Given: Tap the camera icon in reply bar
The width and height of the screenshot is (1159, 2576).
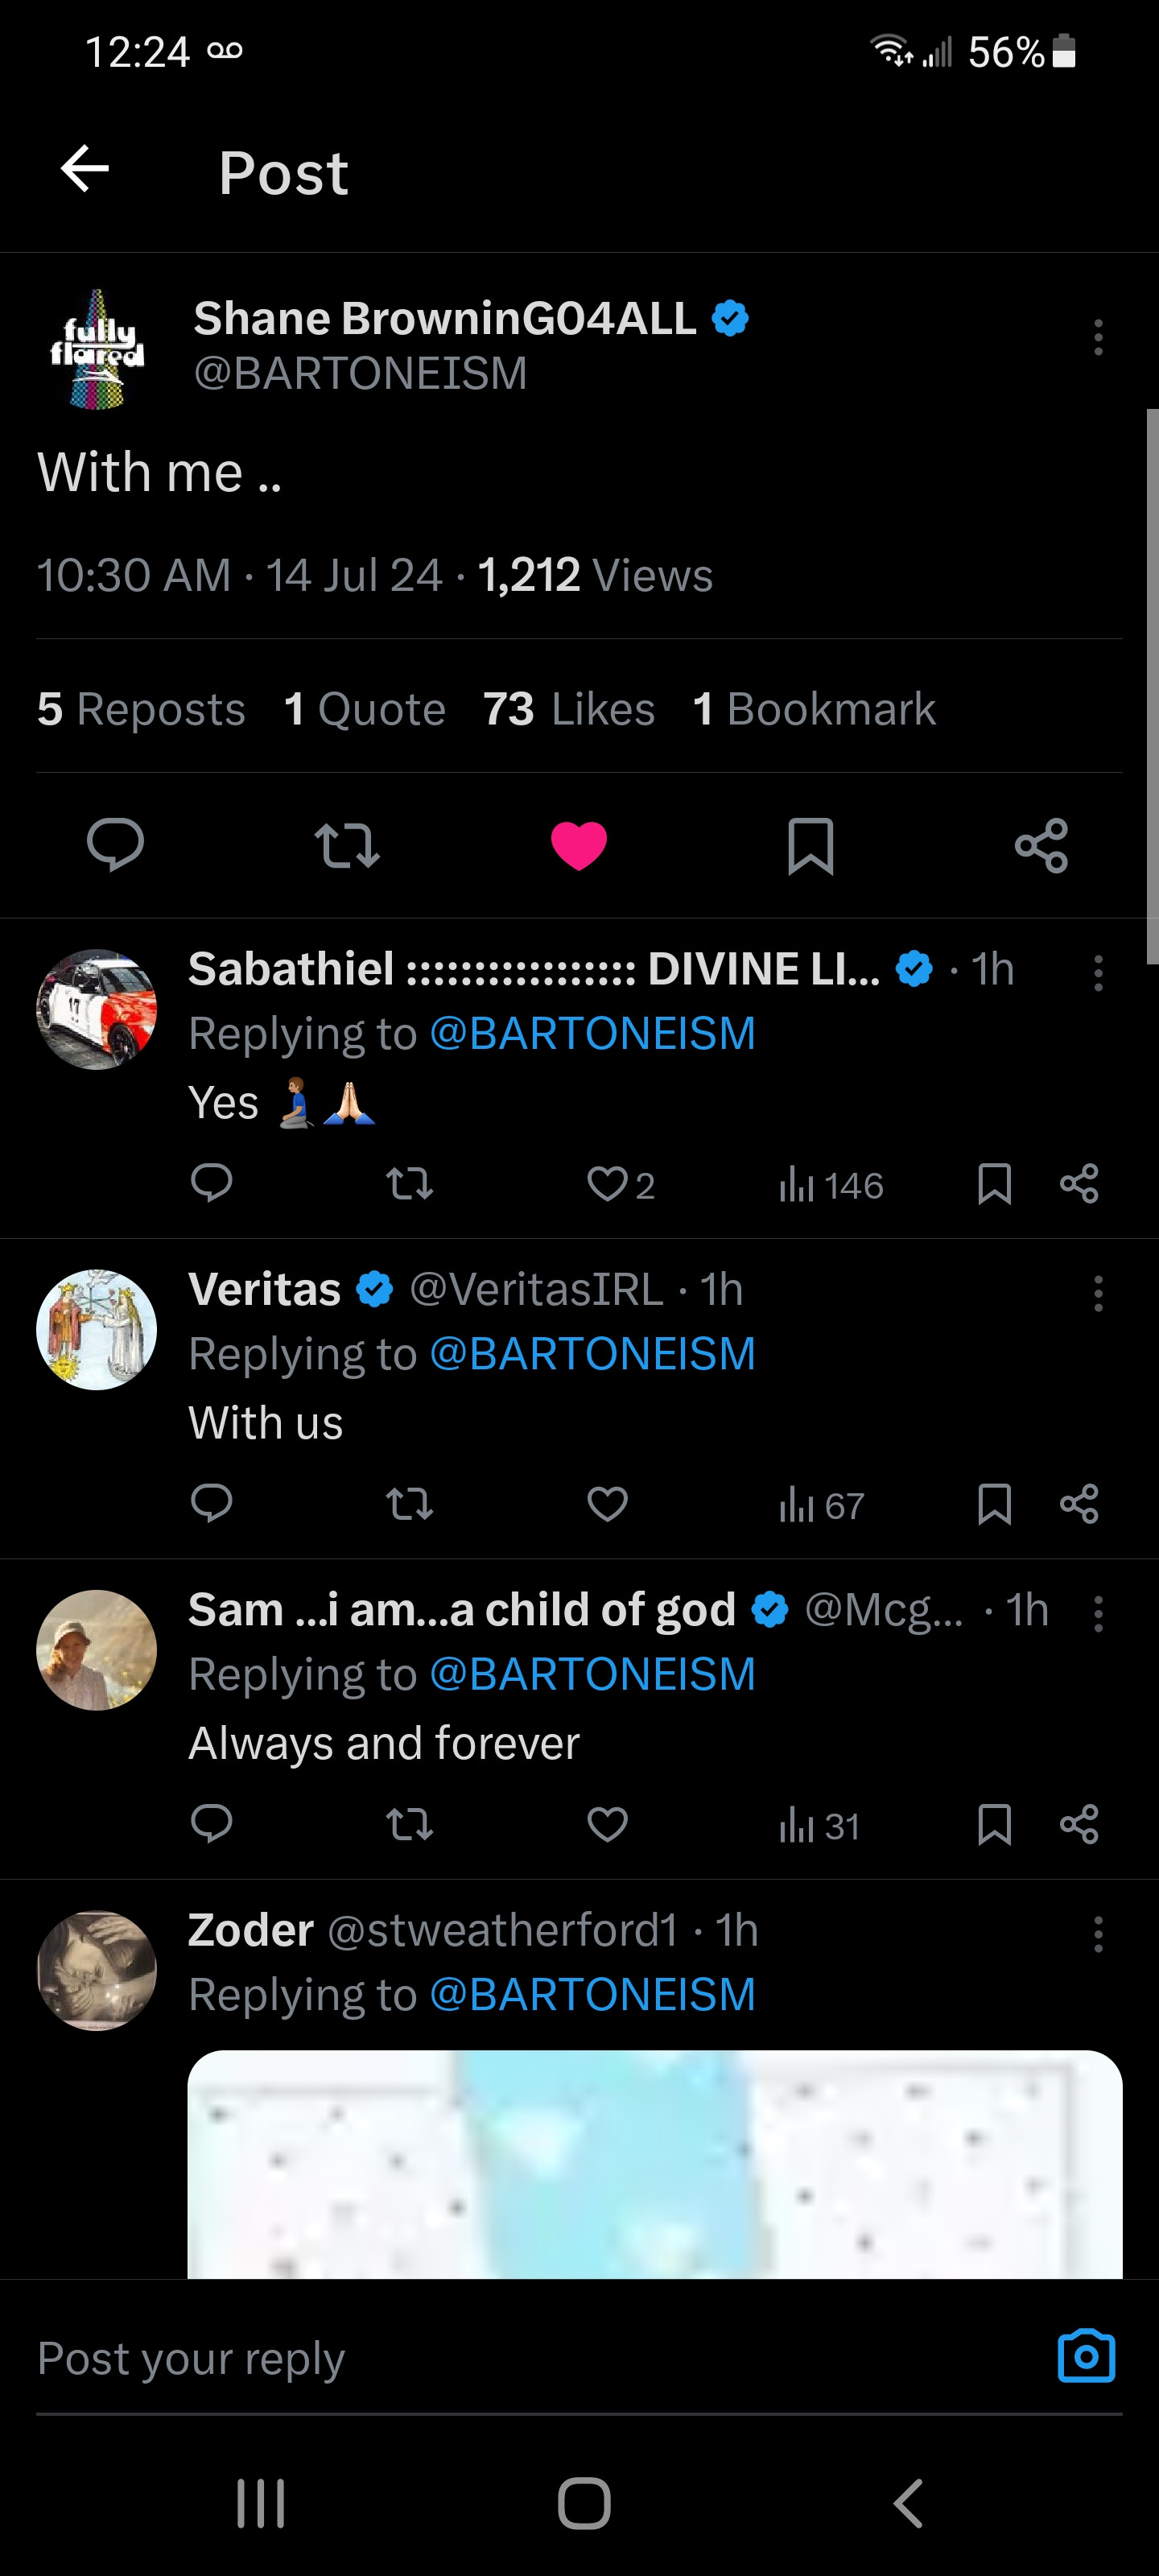Looking at the screenshot, I should tap(1086, 2356).
